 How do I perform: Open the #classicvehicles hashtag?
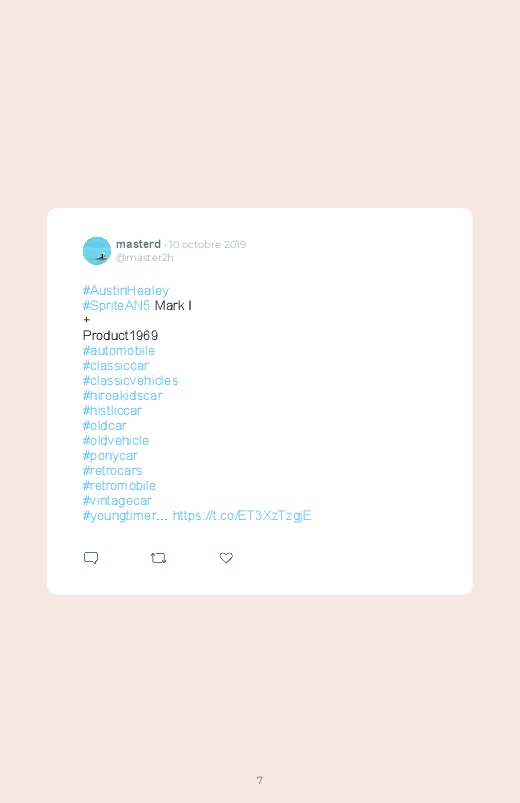point(131,381)
